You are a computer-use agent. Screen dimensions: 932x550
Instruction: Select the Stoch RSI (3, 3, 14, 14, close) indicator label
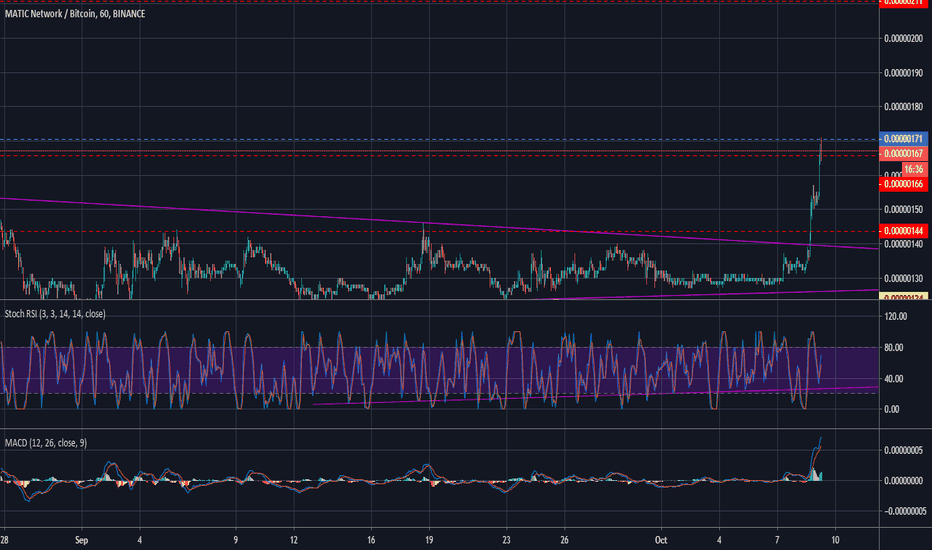tap(55, 313)
